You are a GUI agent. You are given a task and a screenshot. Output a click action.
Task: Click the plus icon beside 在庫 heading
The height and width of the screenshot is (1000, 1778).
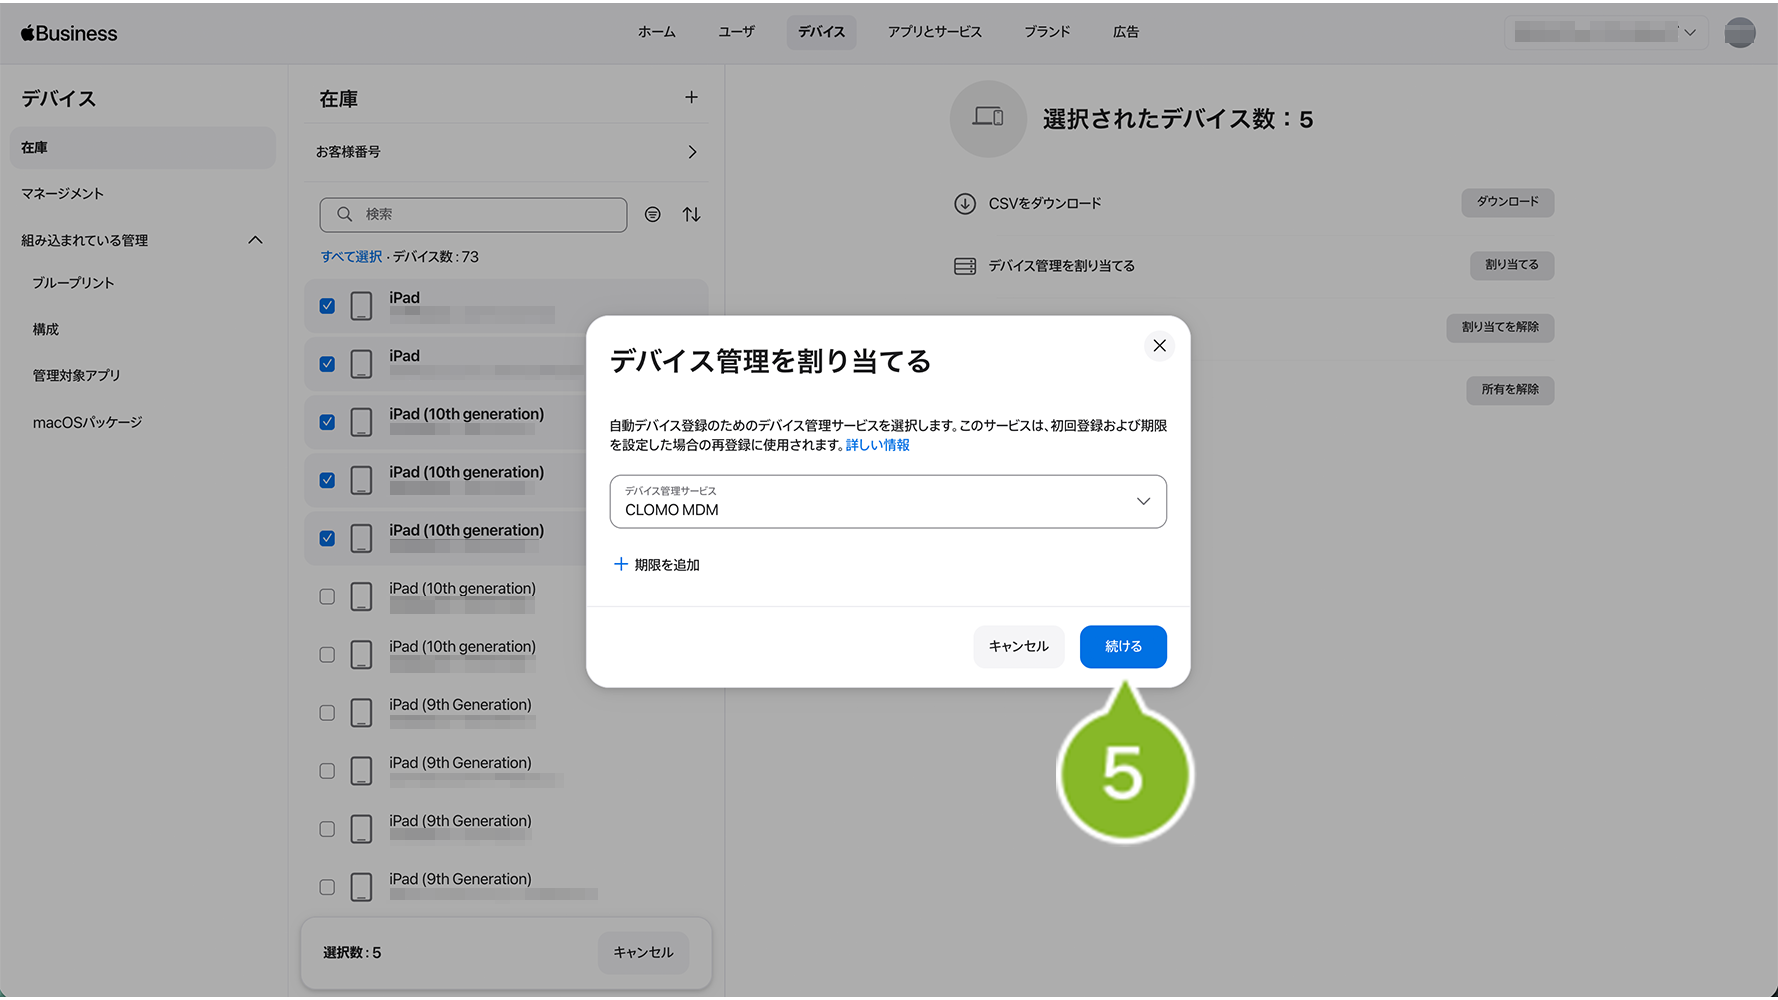click(691, 97)
